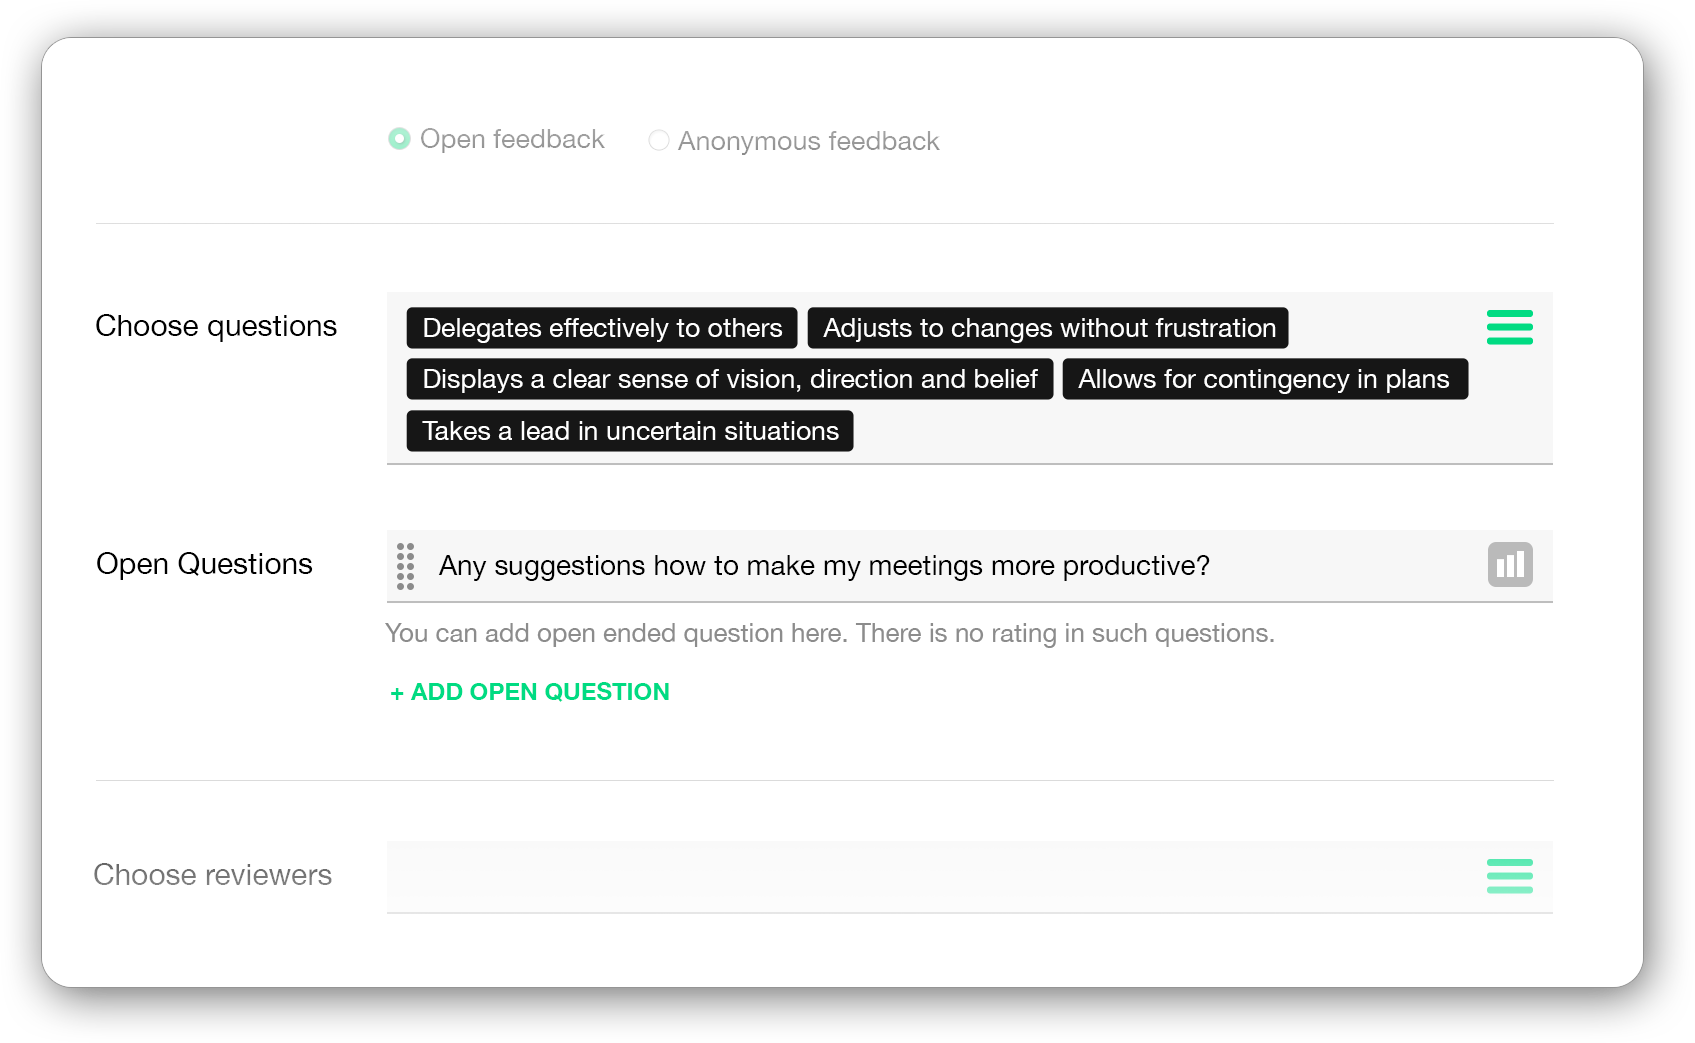This screenshot has height=1043, width=1695.
Task: Select the 'Takes a lead in uncertain situations' chip
Action: click(x=628, y=430)
